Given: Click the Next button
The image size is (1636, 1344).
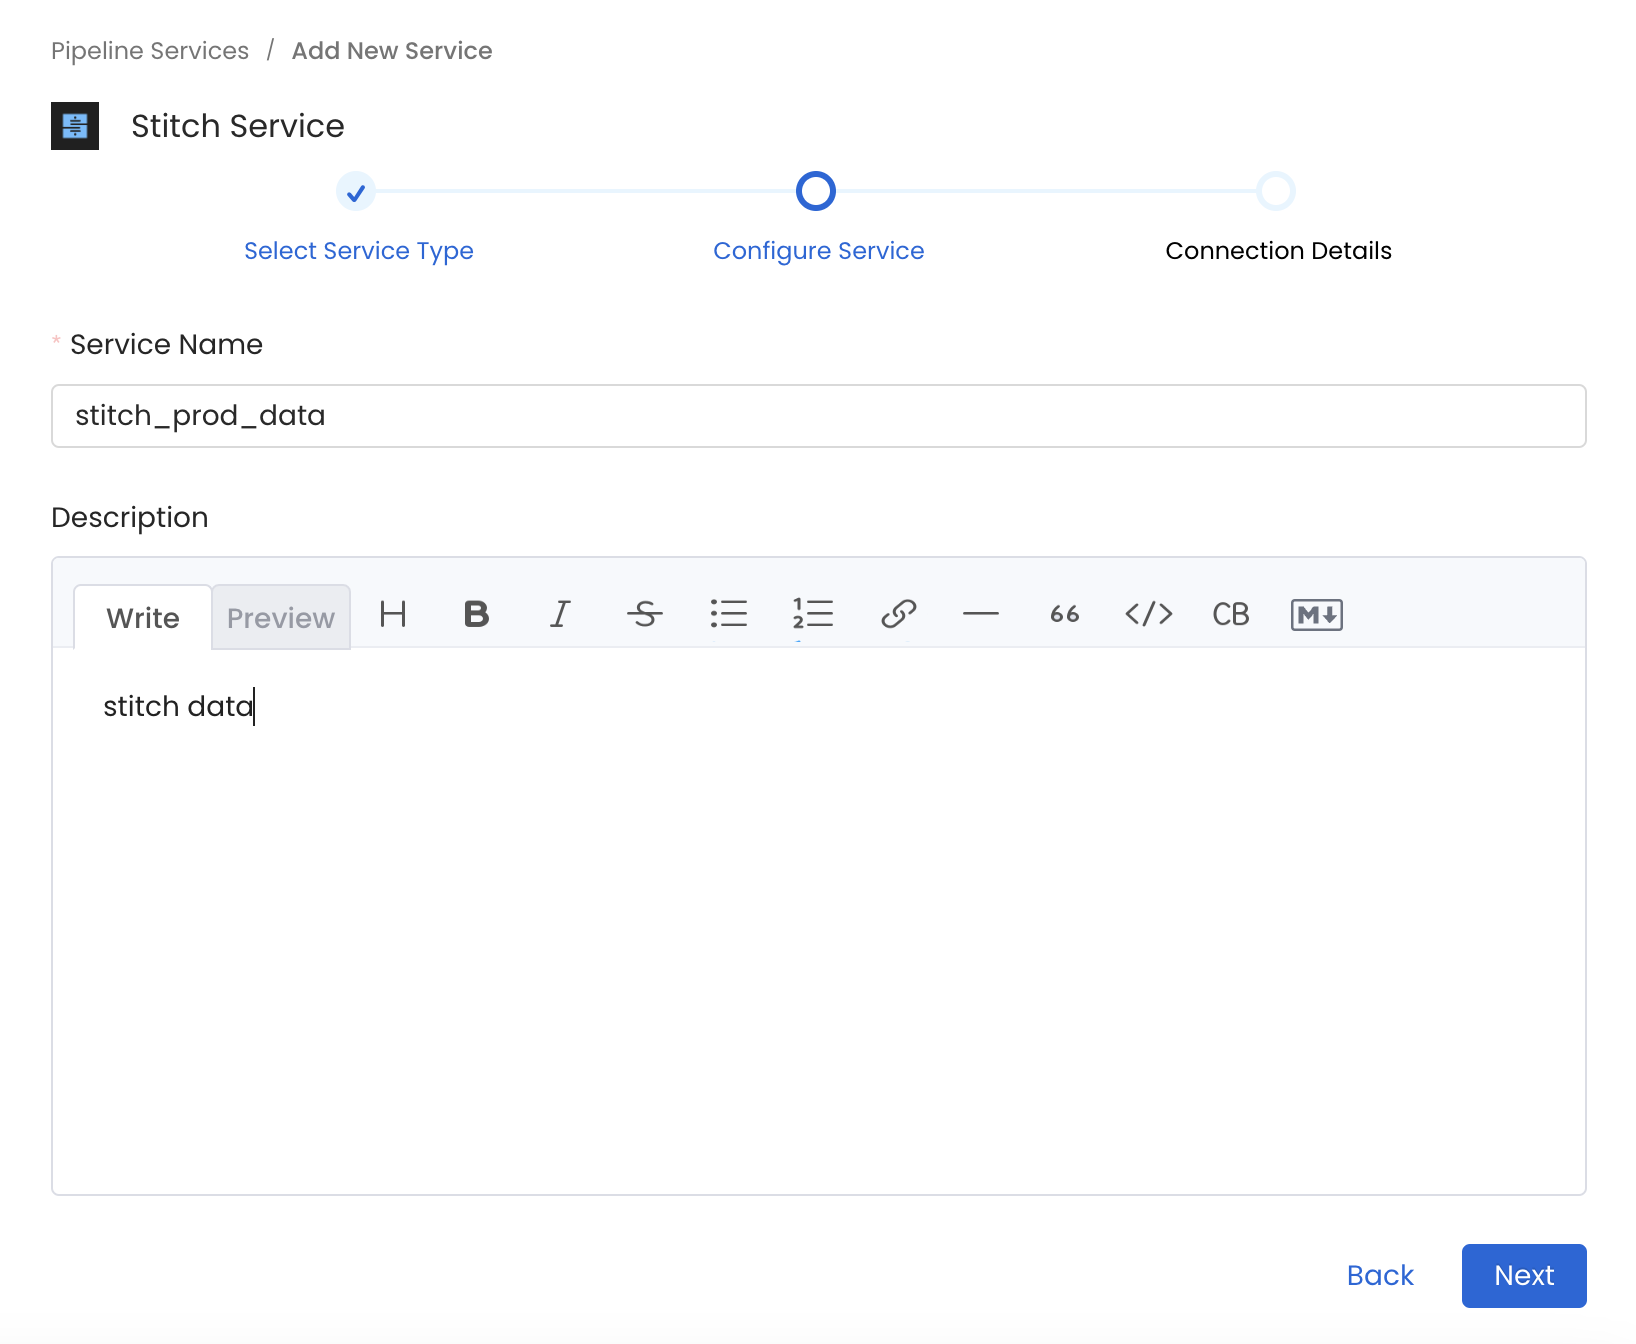Looking at the screenshot, I should [x=1523, y=1275].
